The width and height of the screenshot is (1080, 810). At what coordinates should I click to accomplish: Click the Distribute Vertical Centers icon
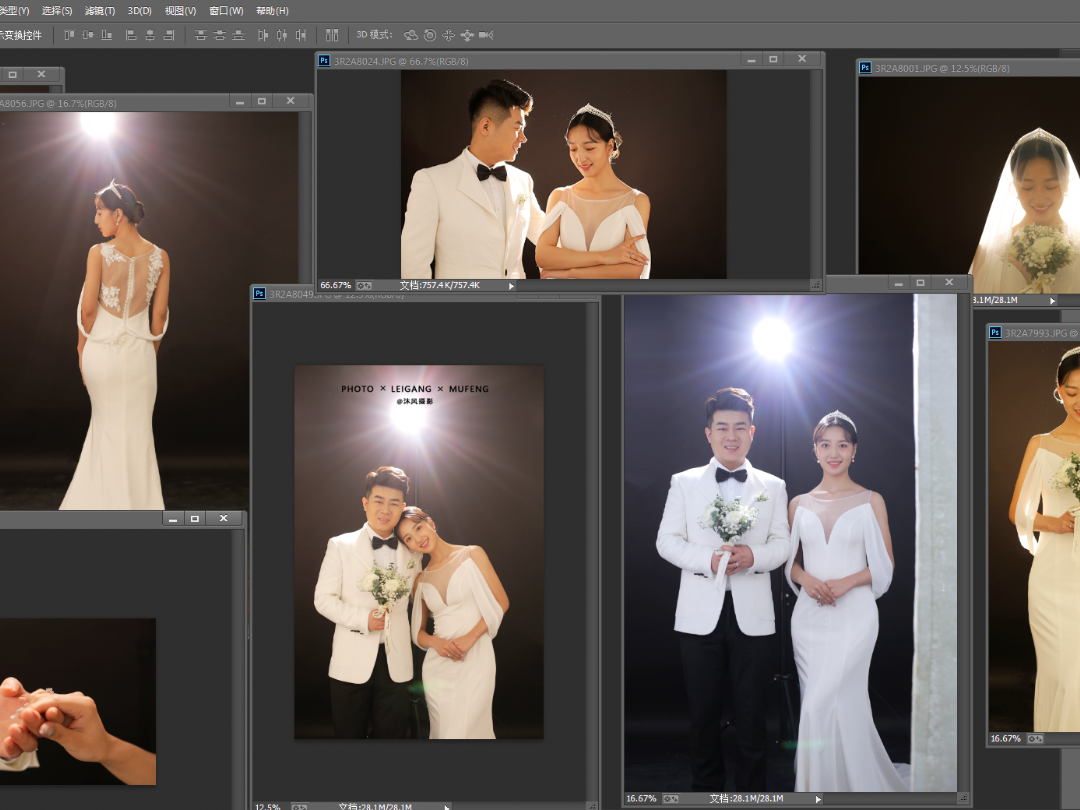click(x=219, y=35)
